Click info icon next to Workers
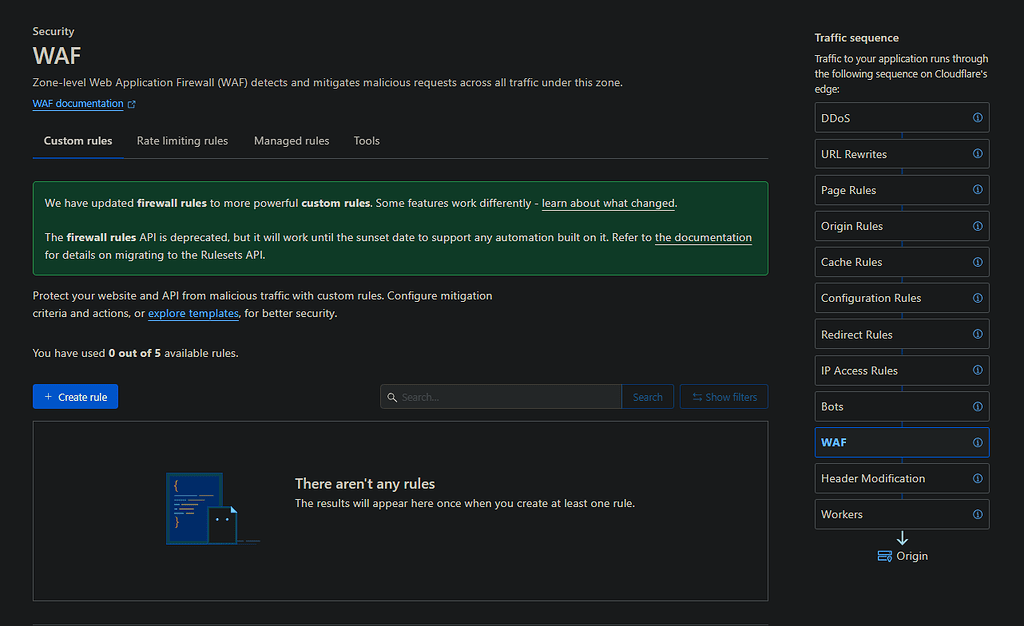This screenshot has height=626, width=1024. [x=977, y=514]
